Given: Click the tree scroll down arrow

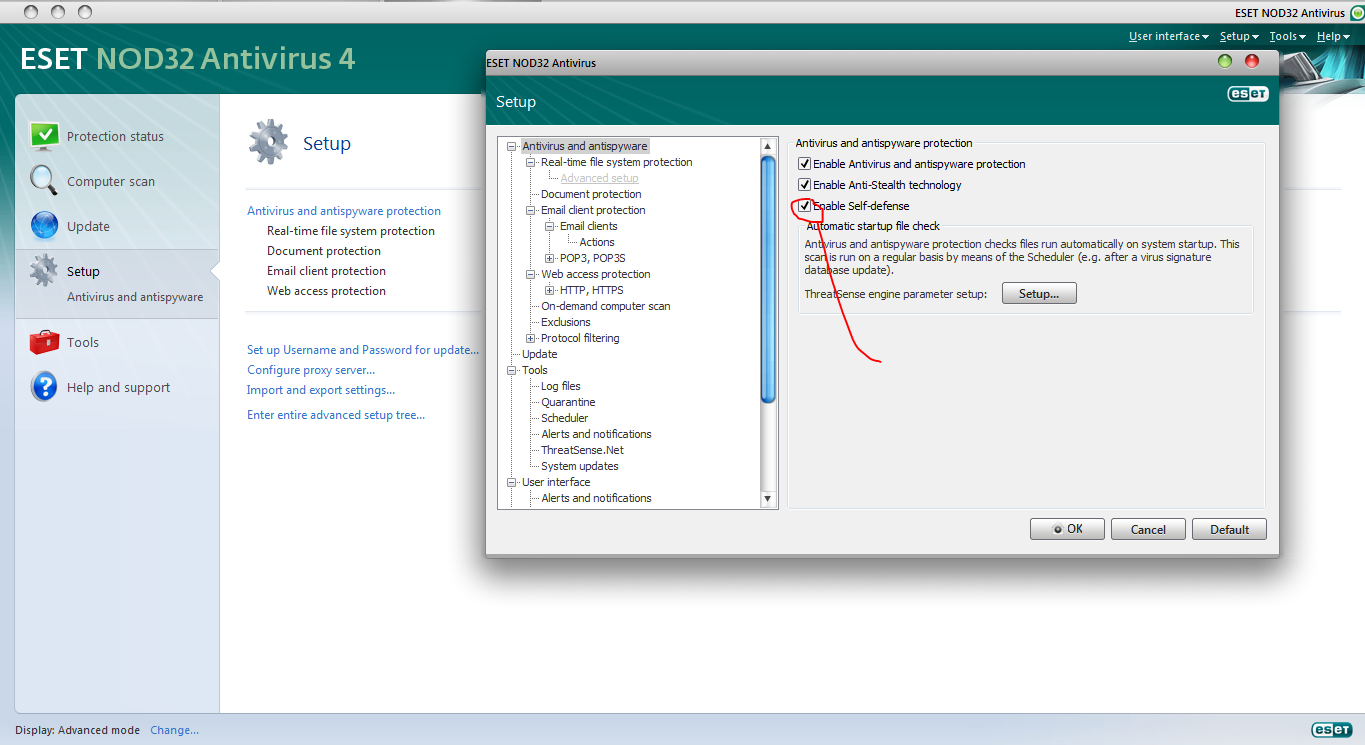Looking at the screenshot, I should 768,498.
